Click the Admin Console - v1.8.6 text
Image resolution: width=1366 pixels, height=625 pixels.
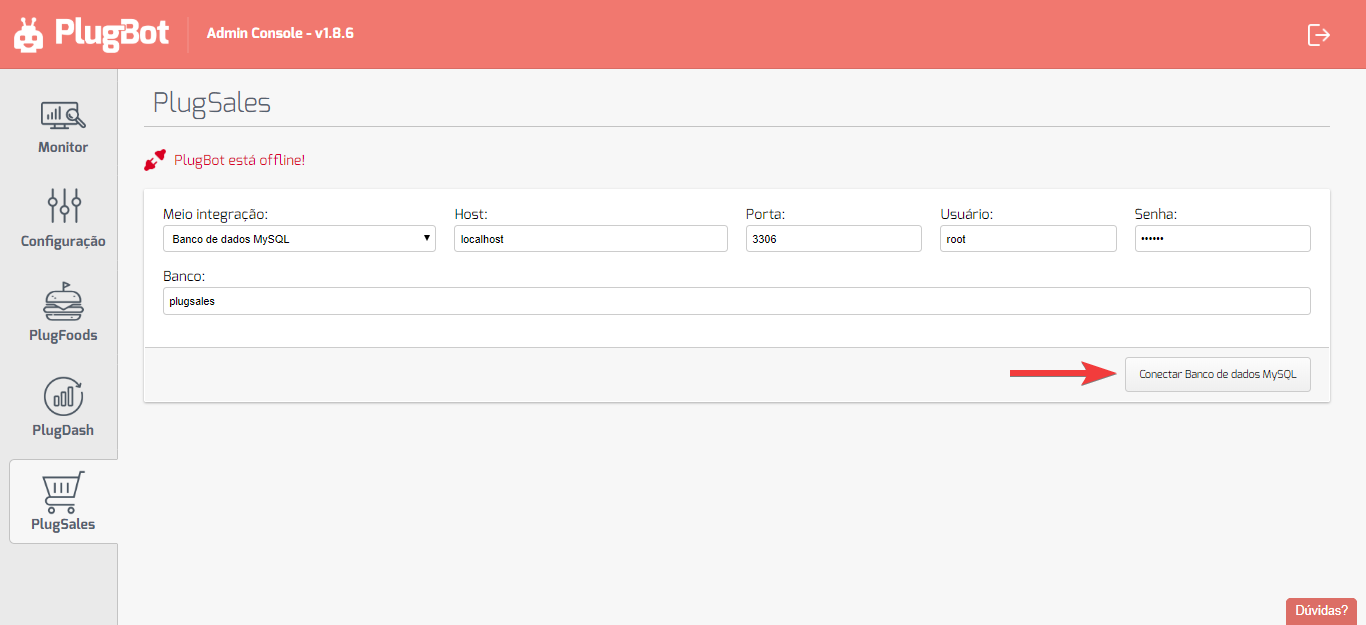[x=280, y=33]
